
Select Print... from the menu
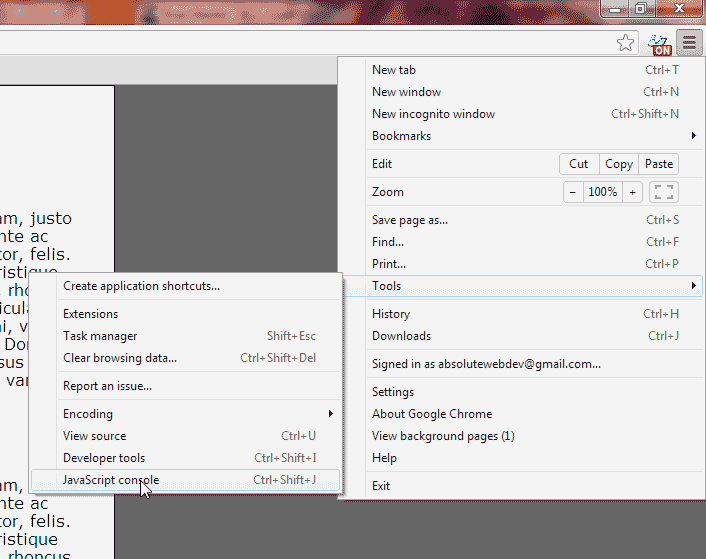pos(534,264)
